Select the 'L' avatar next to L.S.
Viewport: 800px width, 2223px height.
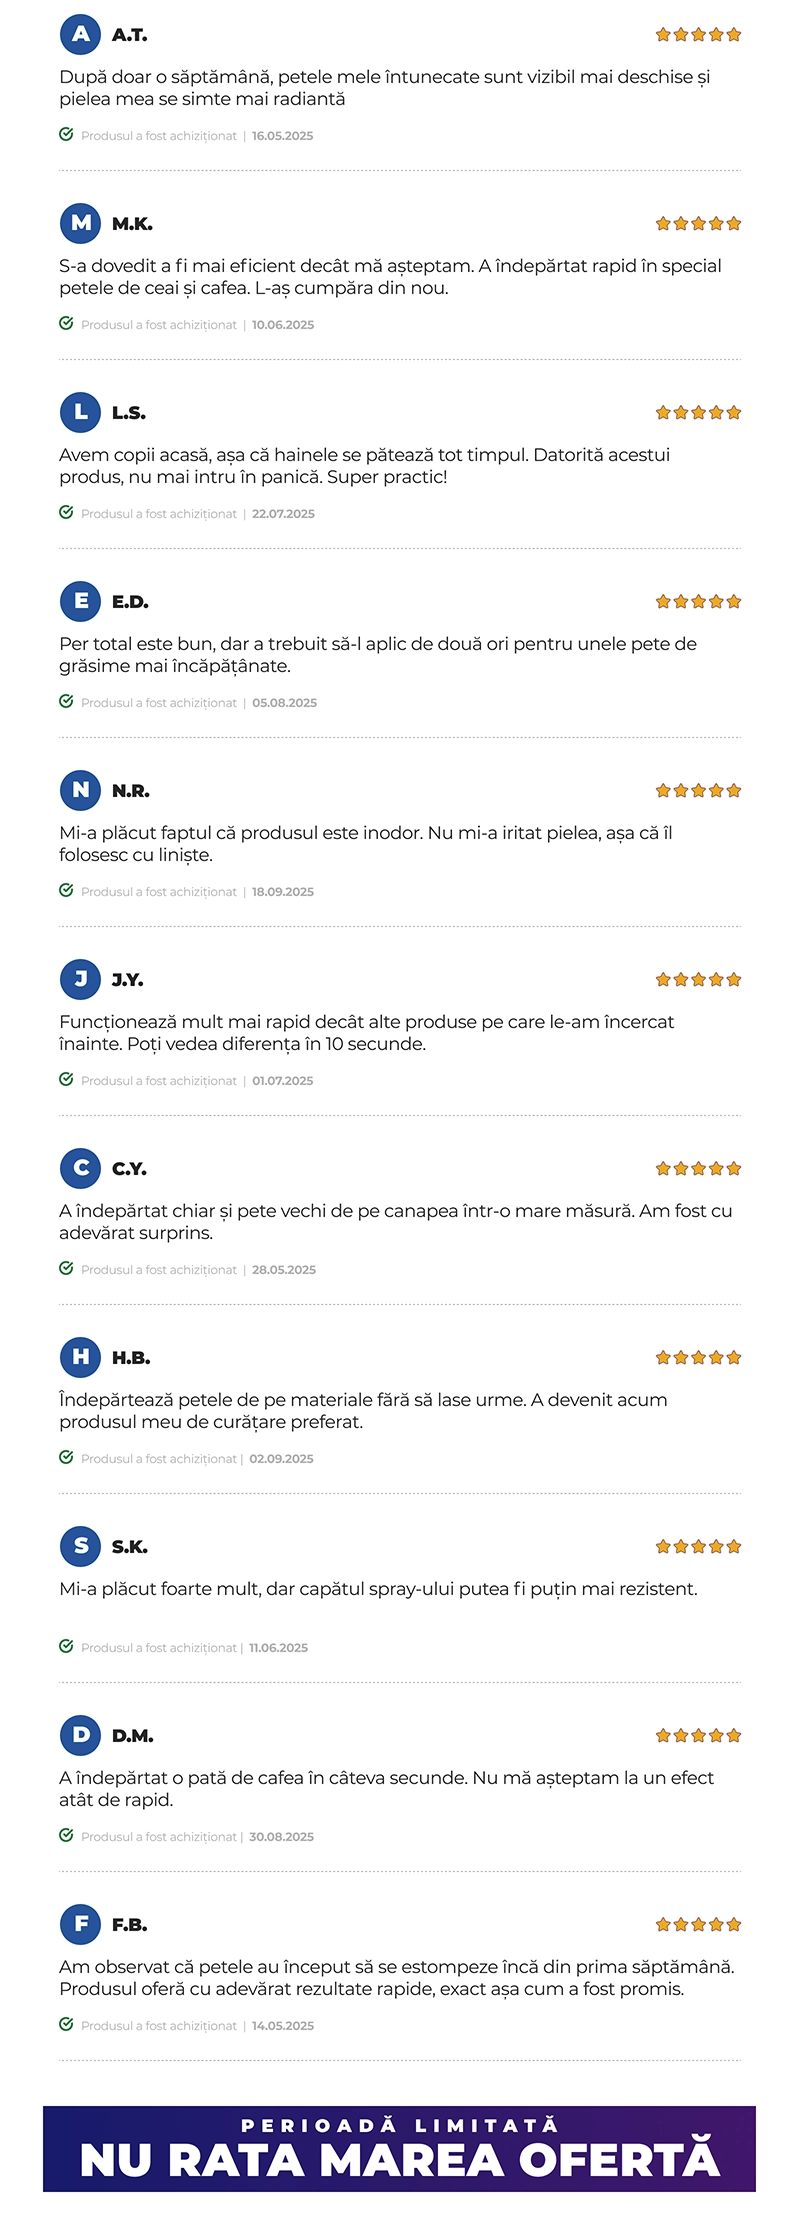81,412
